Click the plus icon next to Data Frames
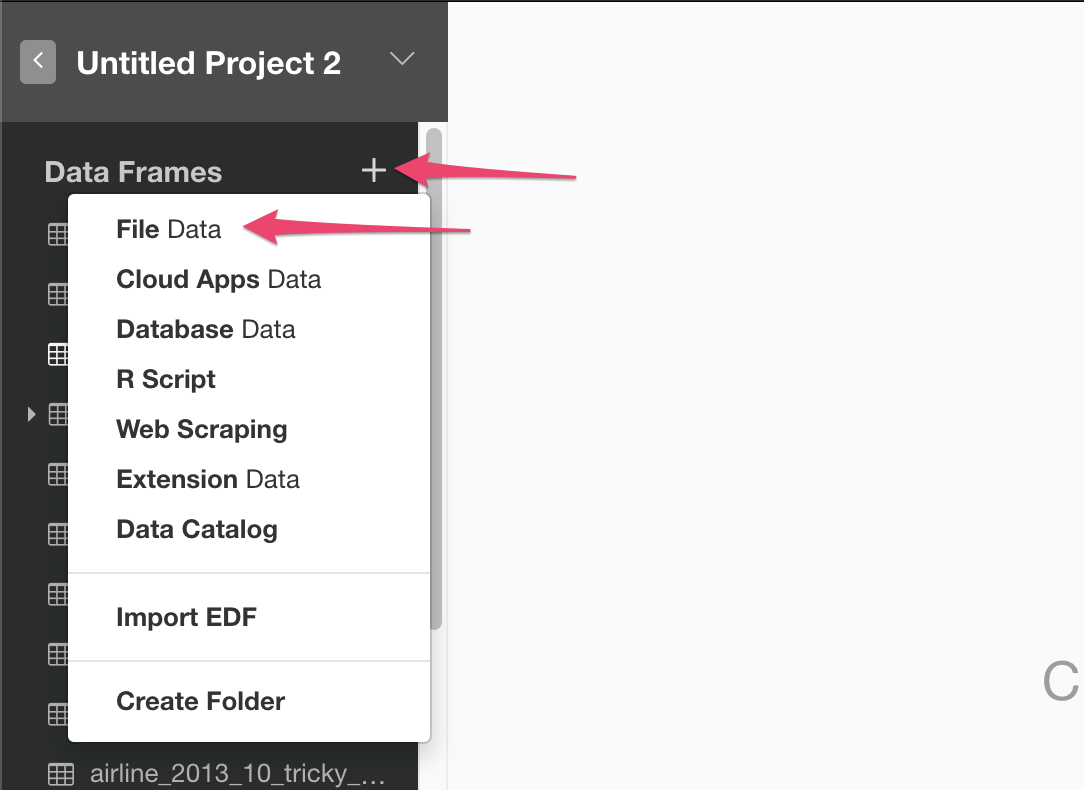Image resolution: width=1084 pixels, height=790 pixels. (374, 170)
